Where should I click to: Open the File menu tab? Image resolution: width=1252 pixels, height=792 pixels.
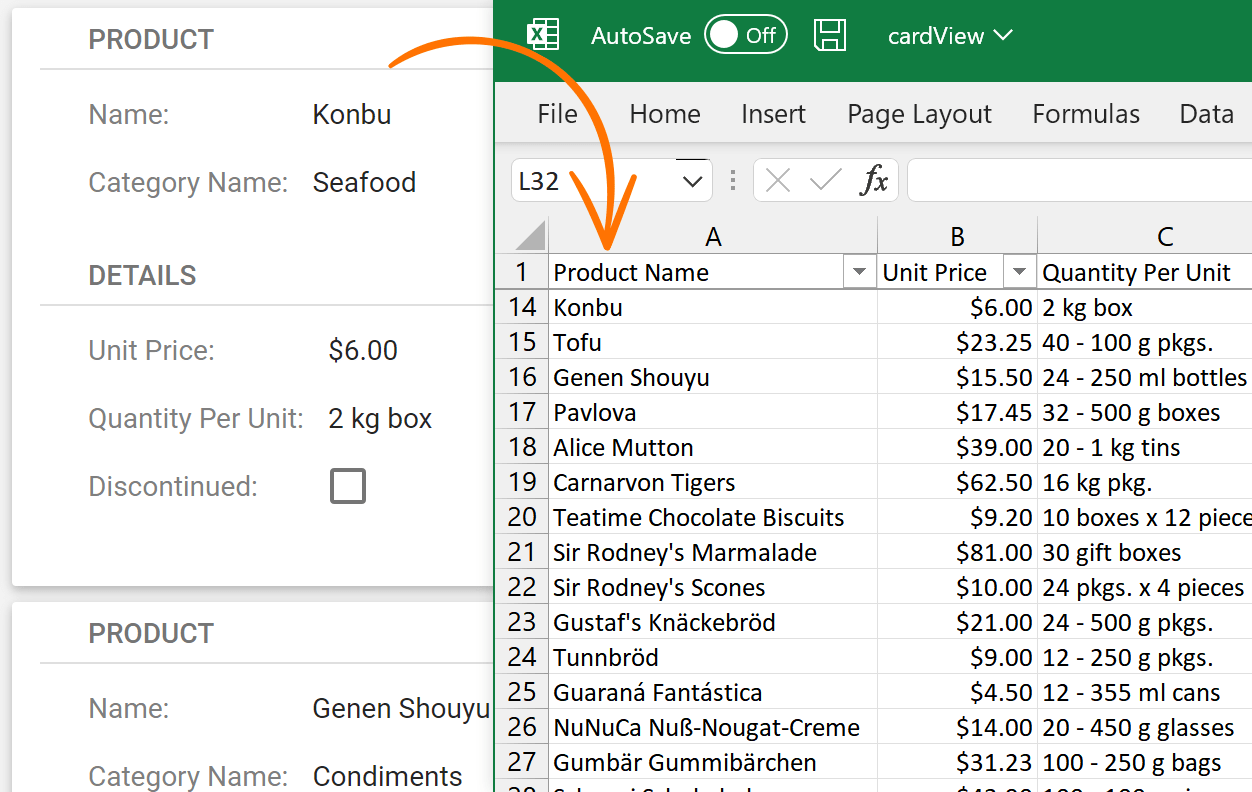[557, 114]
